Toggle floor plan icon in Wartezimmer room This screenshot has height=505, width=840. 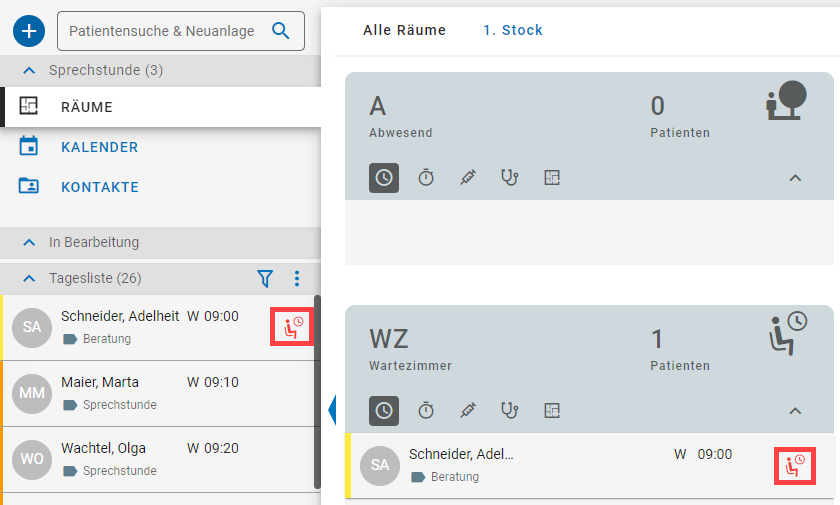tap(552, 410)
